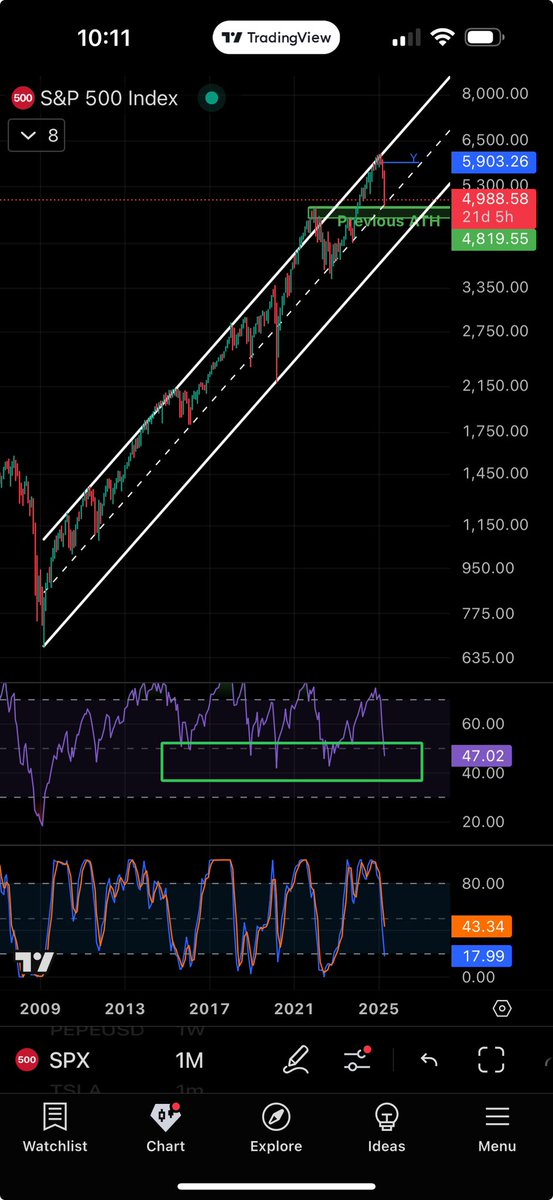
Task: Tap the 2025 label on time axis
Action: [379, 1008]
